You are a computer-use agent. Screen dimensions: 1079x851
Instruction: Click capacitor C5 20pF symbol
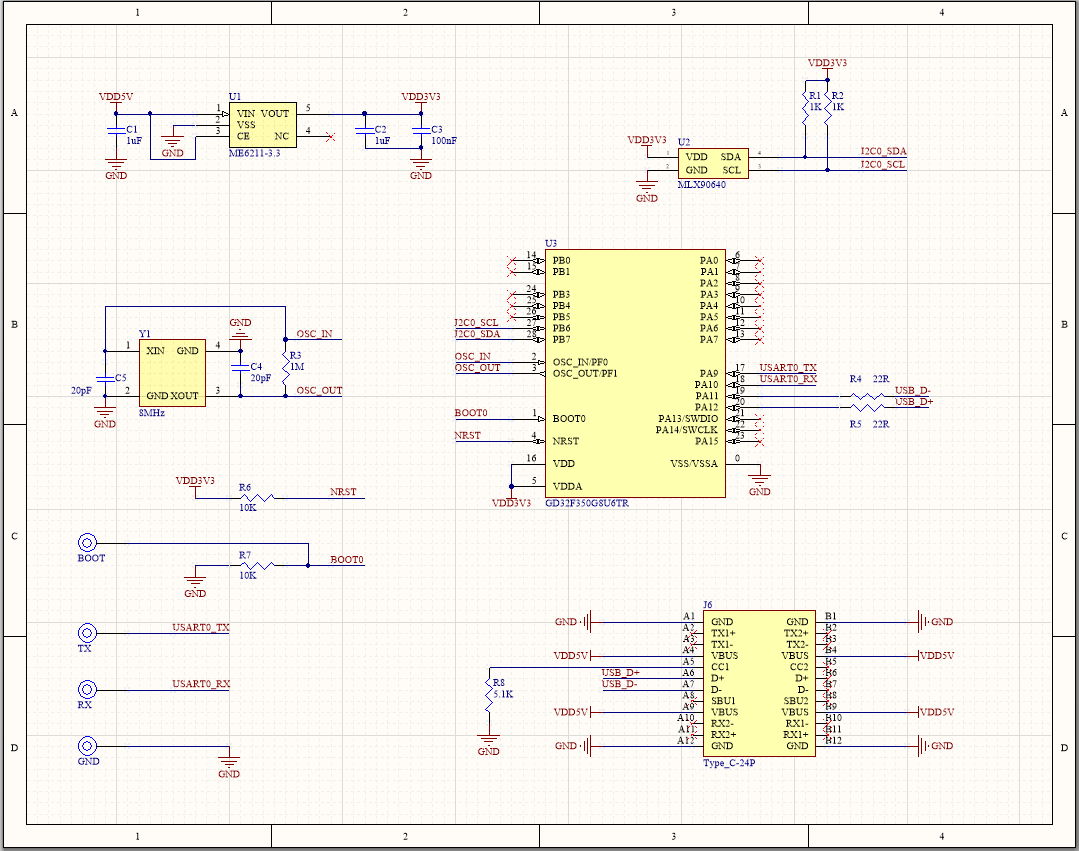[105, 378]
